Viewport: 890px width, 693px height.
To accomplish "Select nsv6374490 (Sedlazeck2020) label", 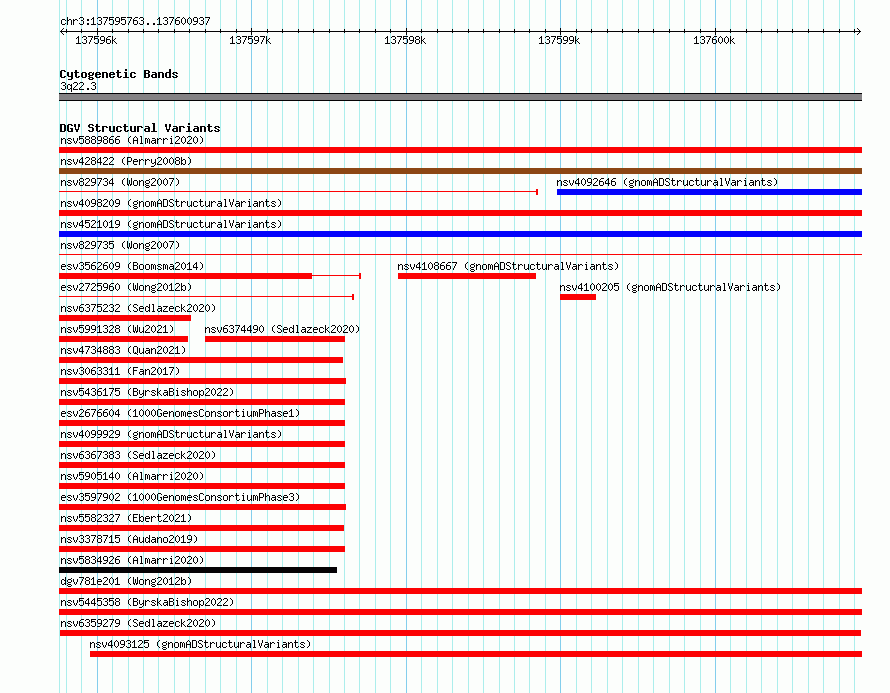I will click(x=282, y=329).
